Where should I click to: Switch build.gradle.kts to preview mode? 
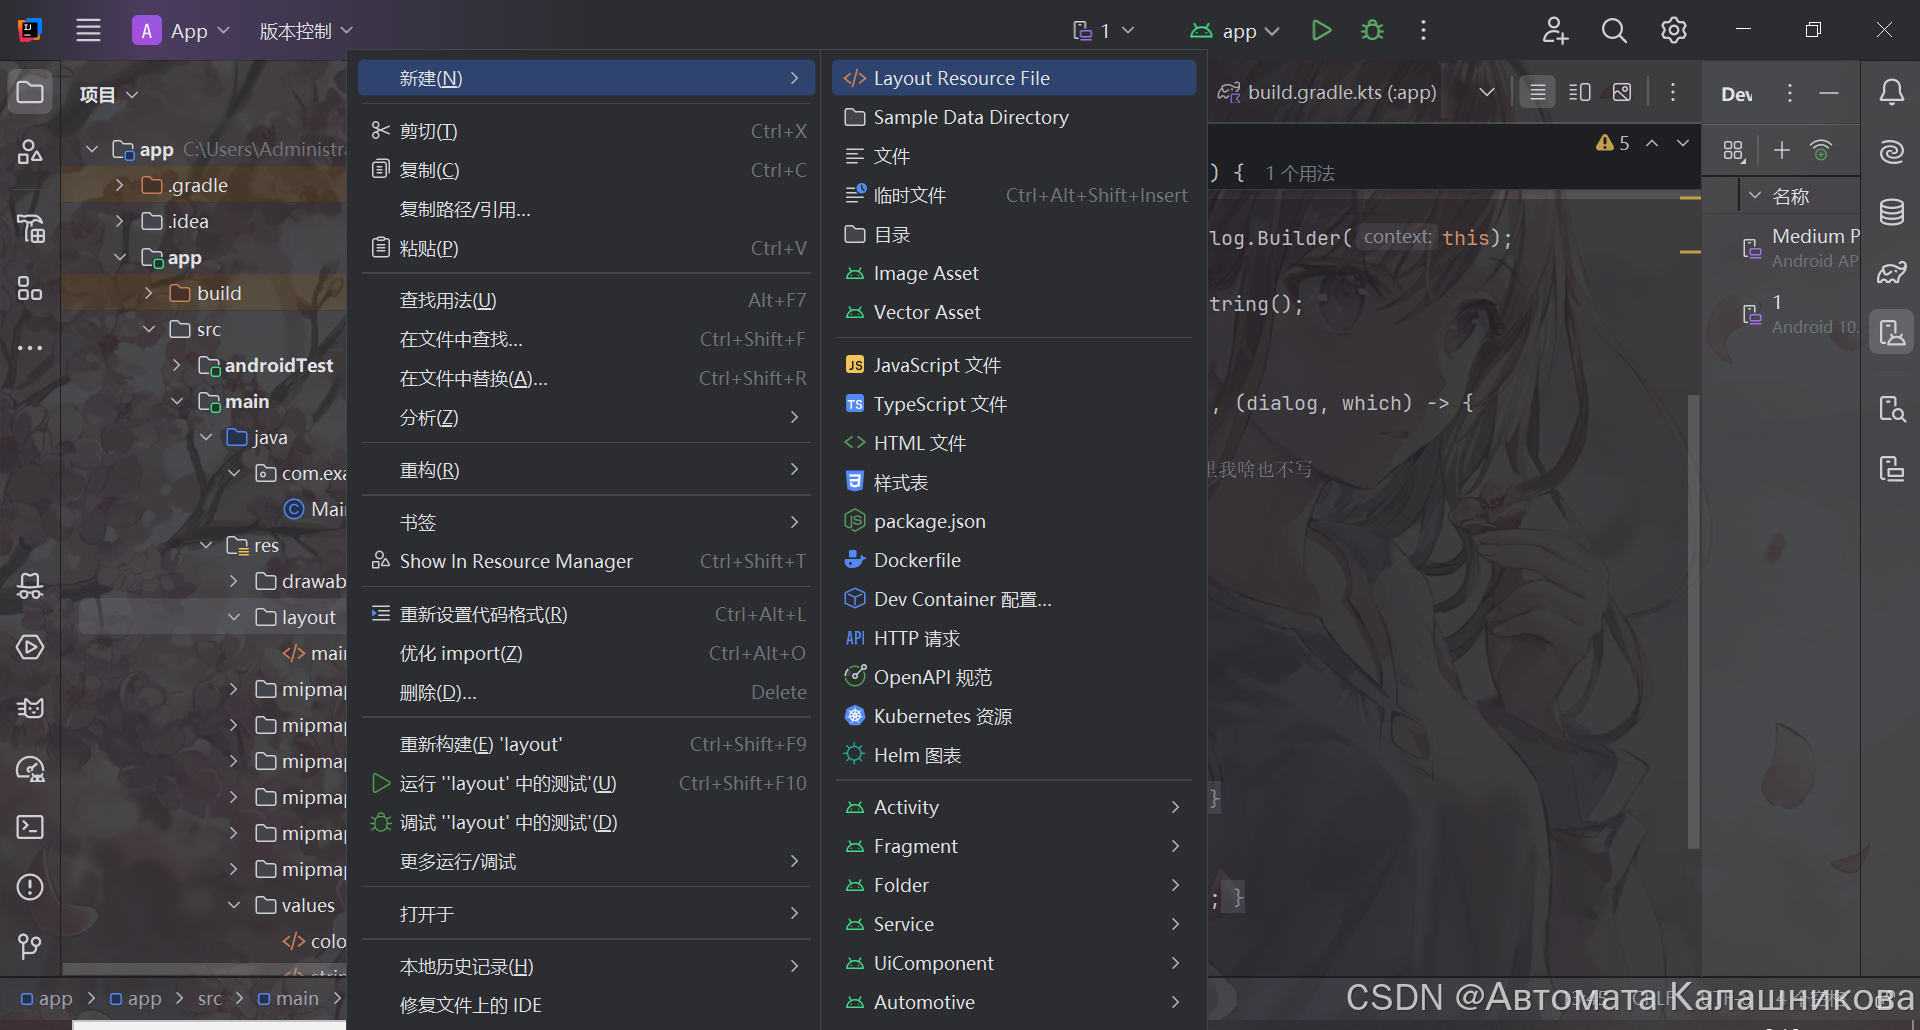pos(1621,92)
